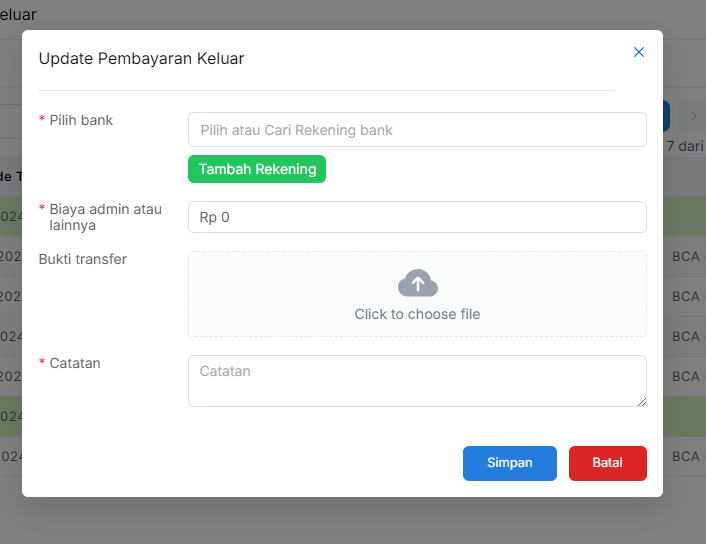The image size is (706, 544).
Task: Focus the Biaya admin Rp field
Action: tap(417, 217)
